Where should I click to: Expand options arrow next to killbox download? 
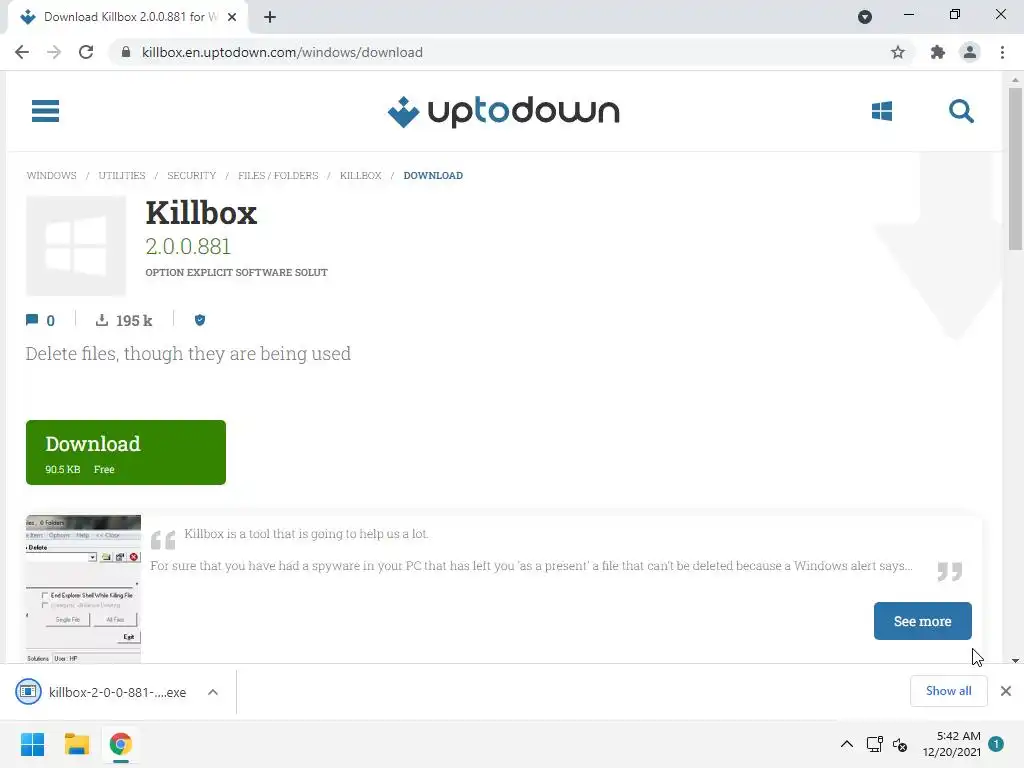(213, 692)
